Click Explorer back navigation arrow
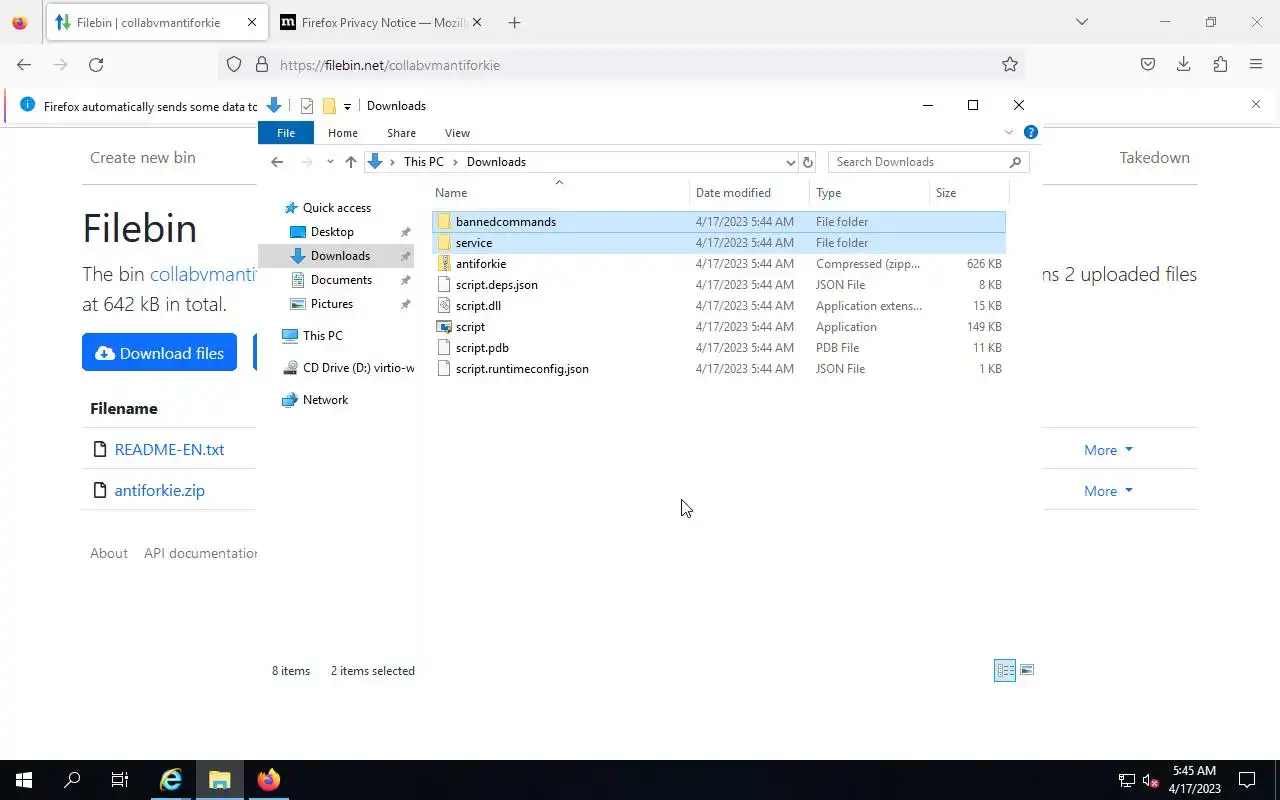The height and width of the screenshot is (800, 1280). click(x=277, y=162)
